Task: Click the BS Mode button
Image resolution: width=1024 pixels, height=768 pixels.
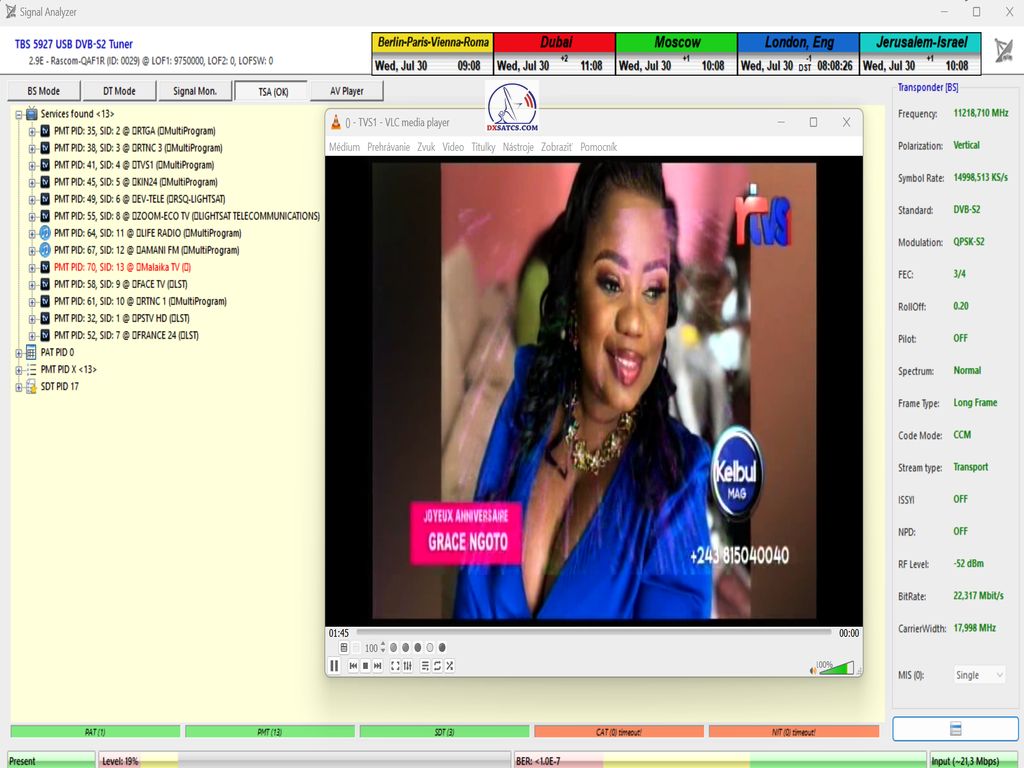Action: coord(43,91)
